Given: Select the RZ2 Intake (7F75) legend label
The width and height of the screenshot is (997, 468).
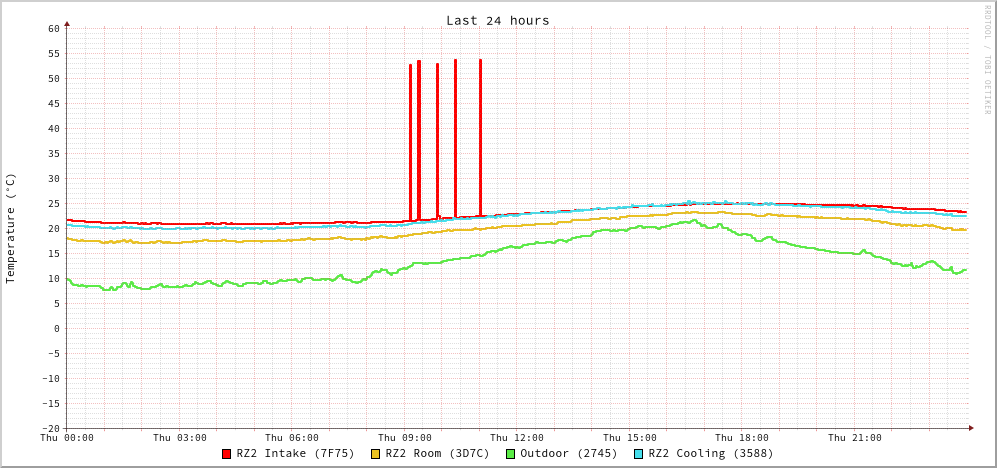Looking at the screenshot, I should [x=295, y=453].
